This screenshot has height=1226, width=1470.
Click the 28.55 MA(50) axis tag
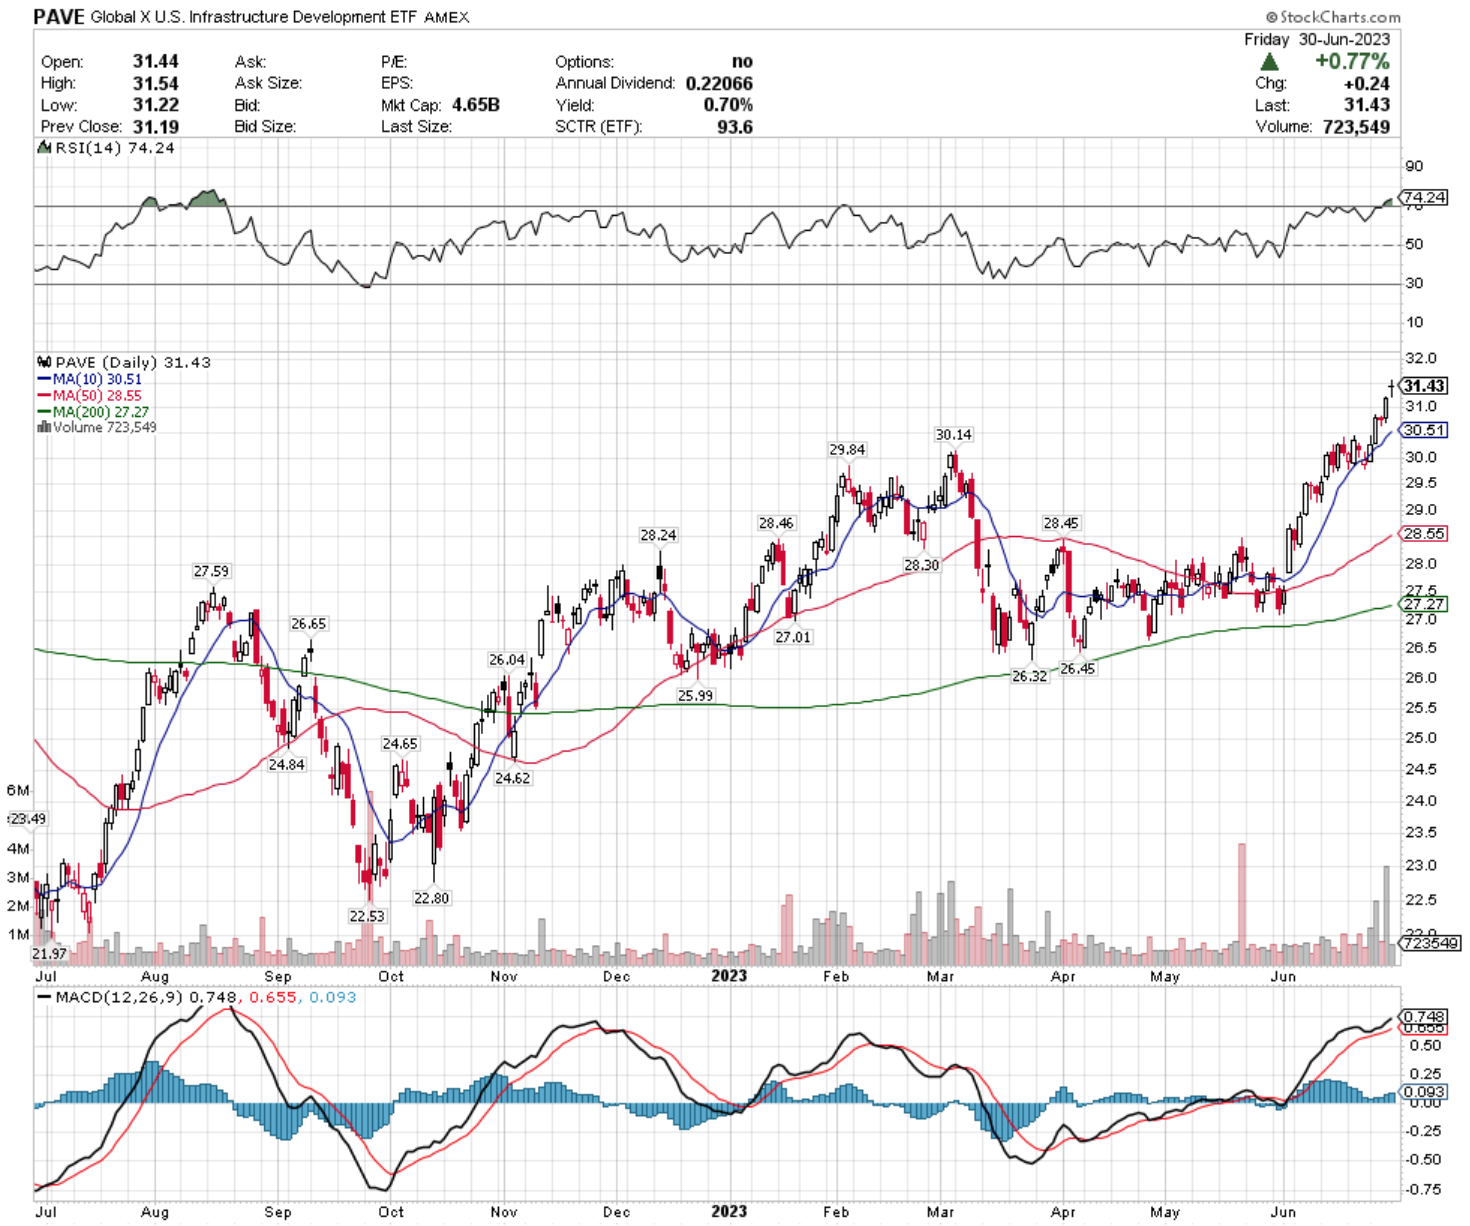pos(1424,534)
